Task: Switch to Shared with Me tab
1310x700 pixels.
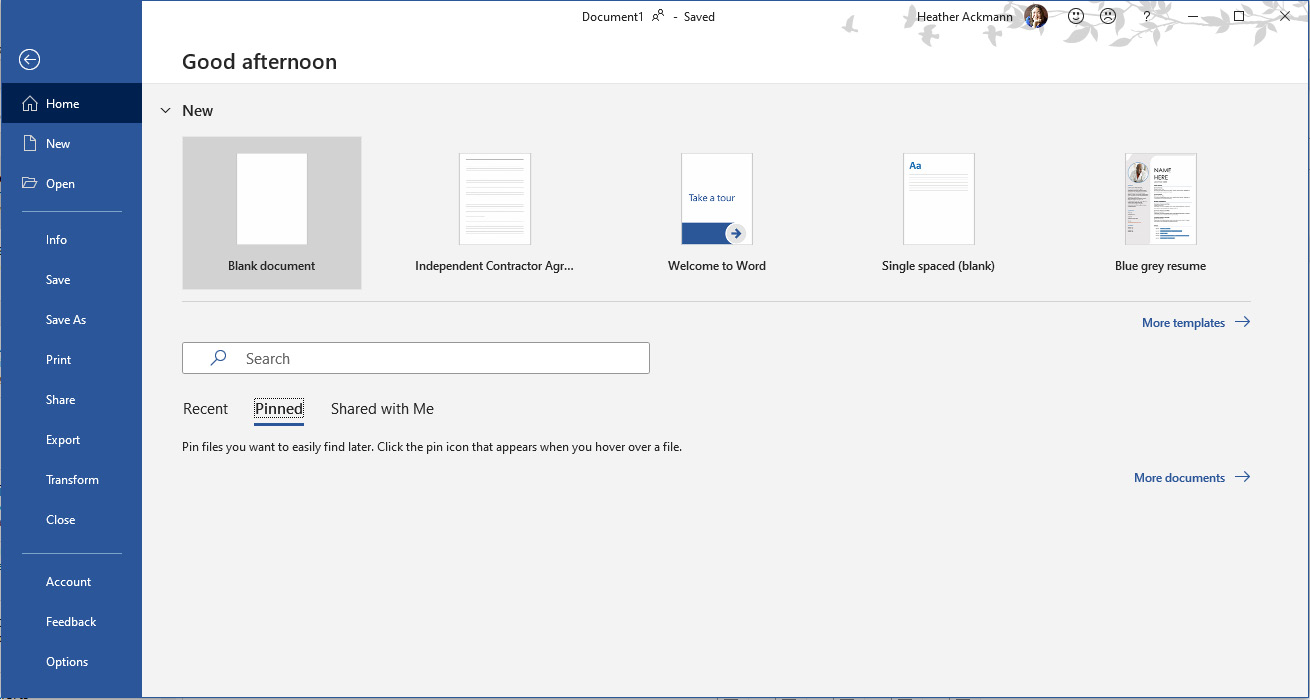Action: pos(382,408)
